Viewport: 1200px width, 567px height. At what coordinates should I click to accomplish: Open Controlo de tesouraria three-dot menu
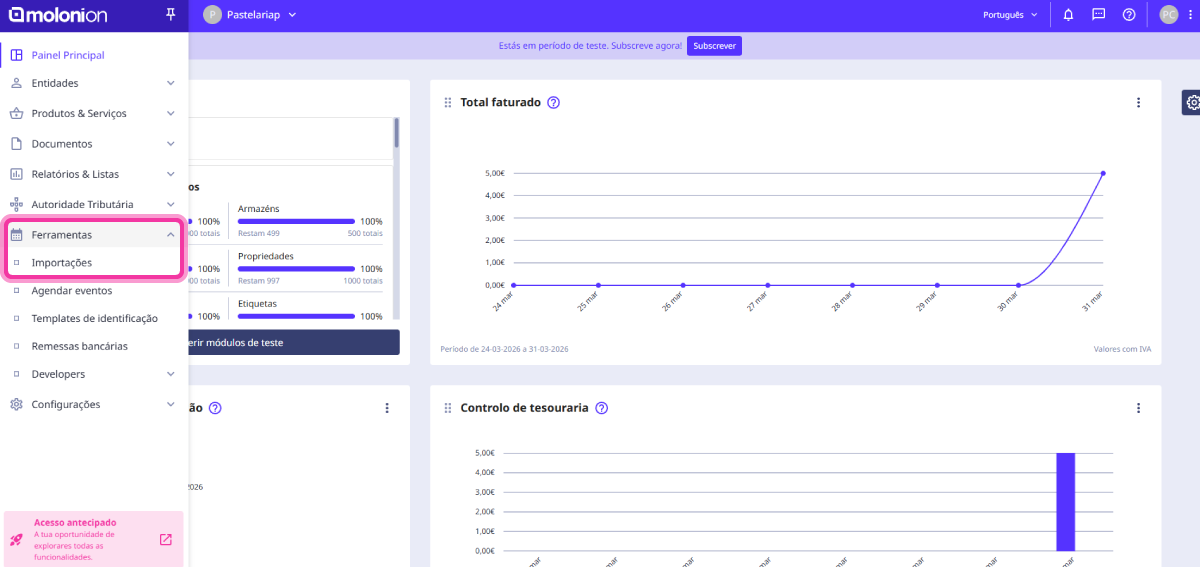(x=1138, y=408)
